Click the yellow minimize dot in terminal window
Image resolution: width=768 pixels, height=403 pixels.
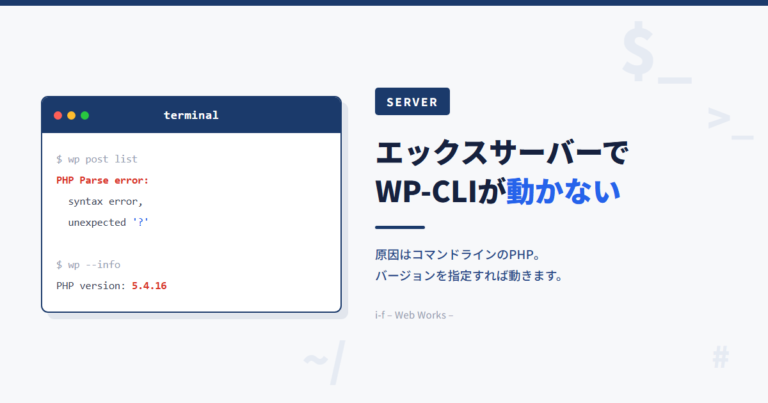click(x=72, y=116)
